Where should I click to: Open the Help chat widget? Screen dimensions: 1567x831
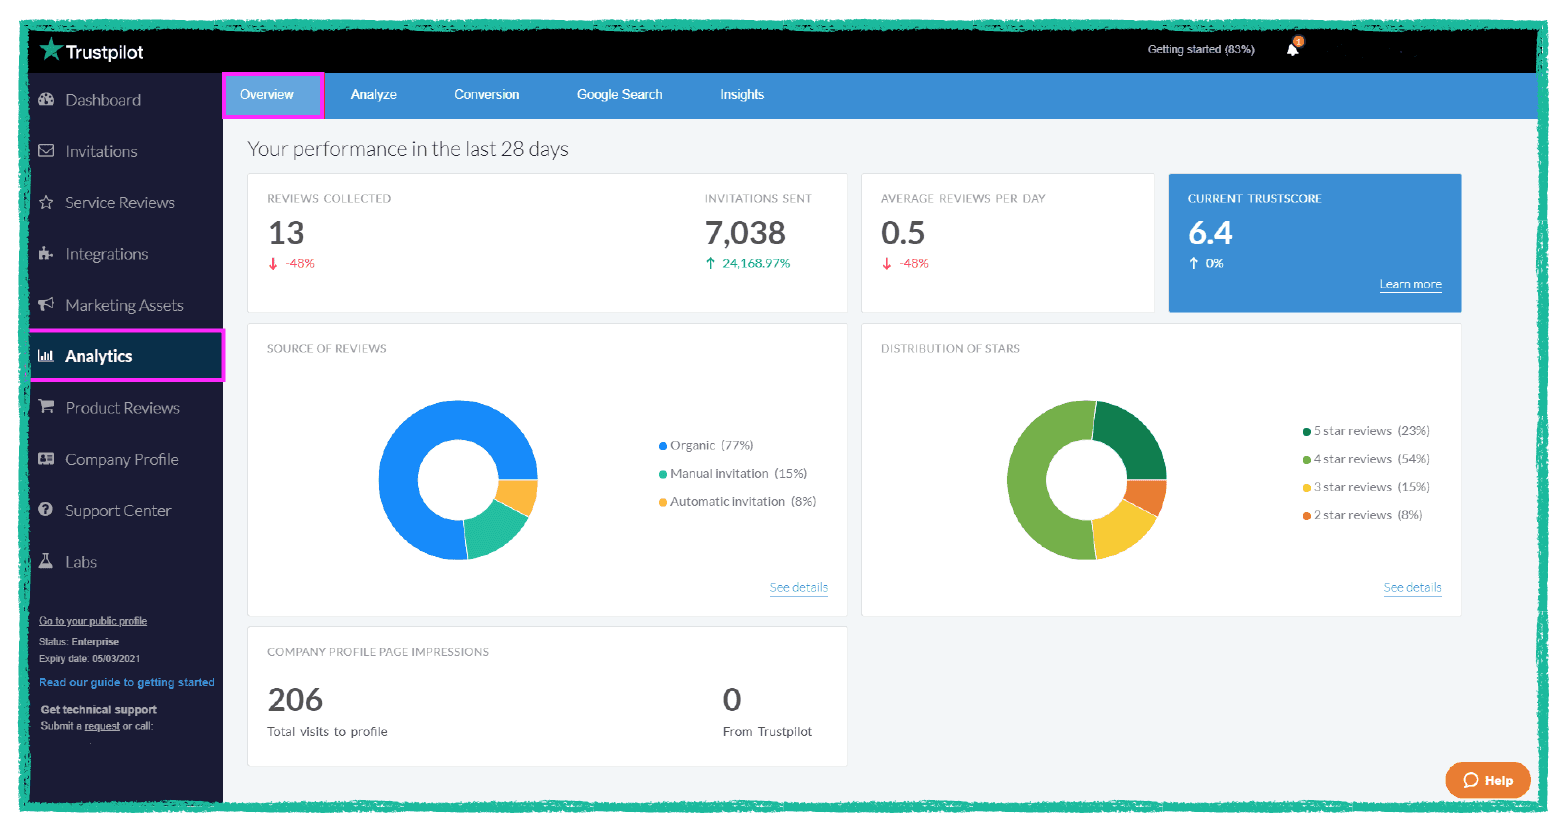pyautogui.click(x=1487, y=780)
